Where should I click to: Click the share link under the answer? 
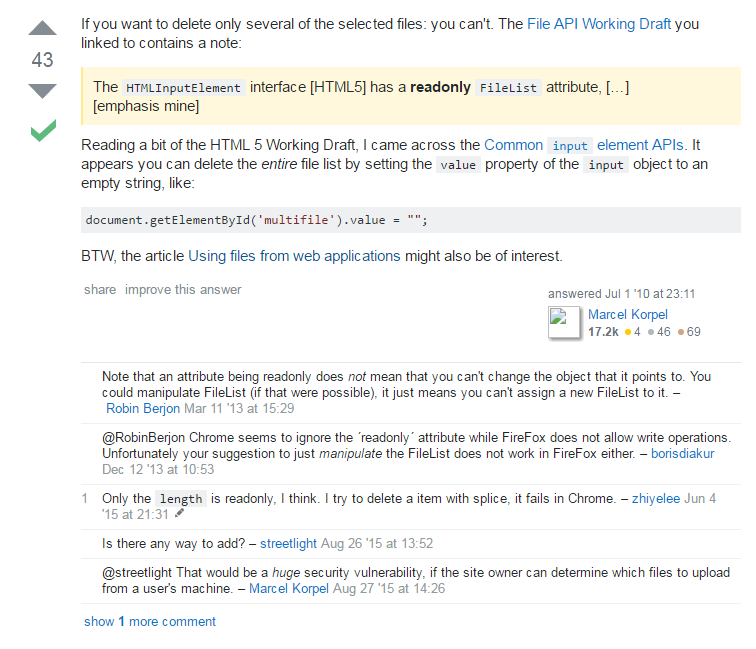point(100,290)
